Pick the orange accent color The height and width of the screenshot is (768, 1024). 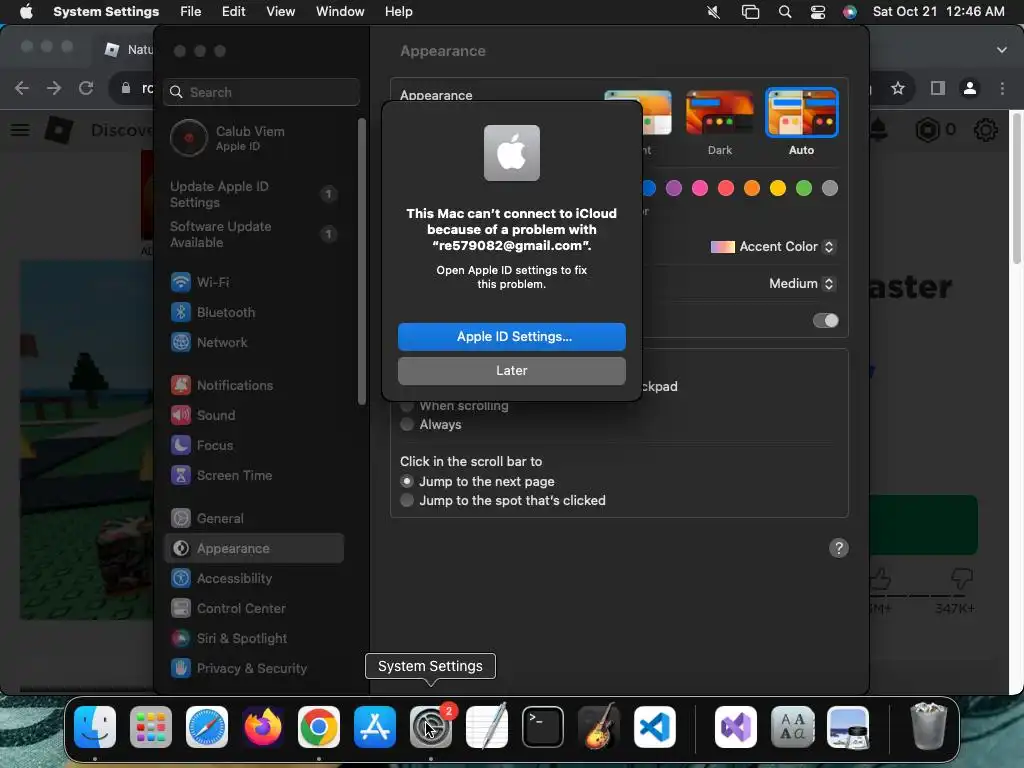click(752, 189)
